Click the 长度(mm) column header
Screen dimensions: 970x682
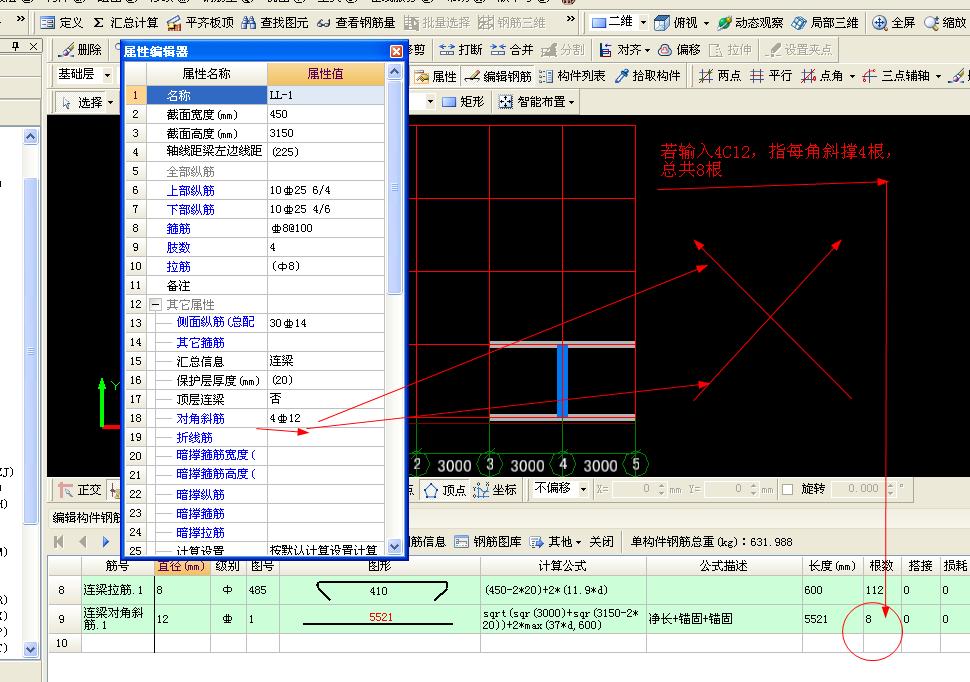(x=832, y=566)
